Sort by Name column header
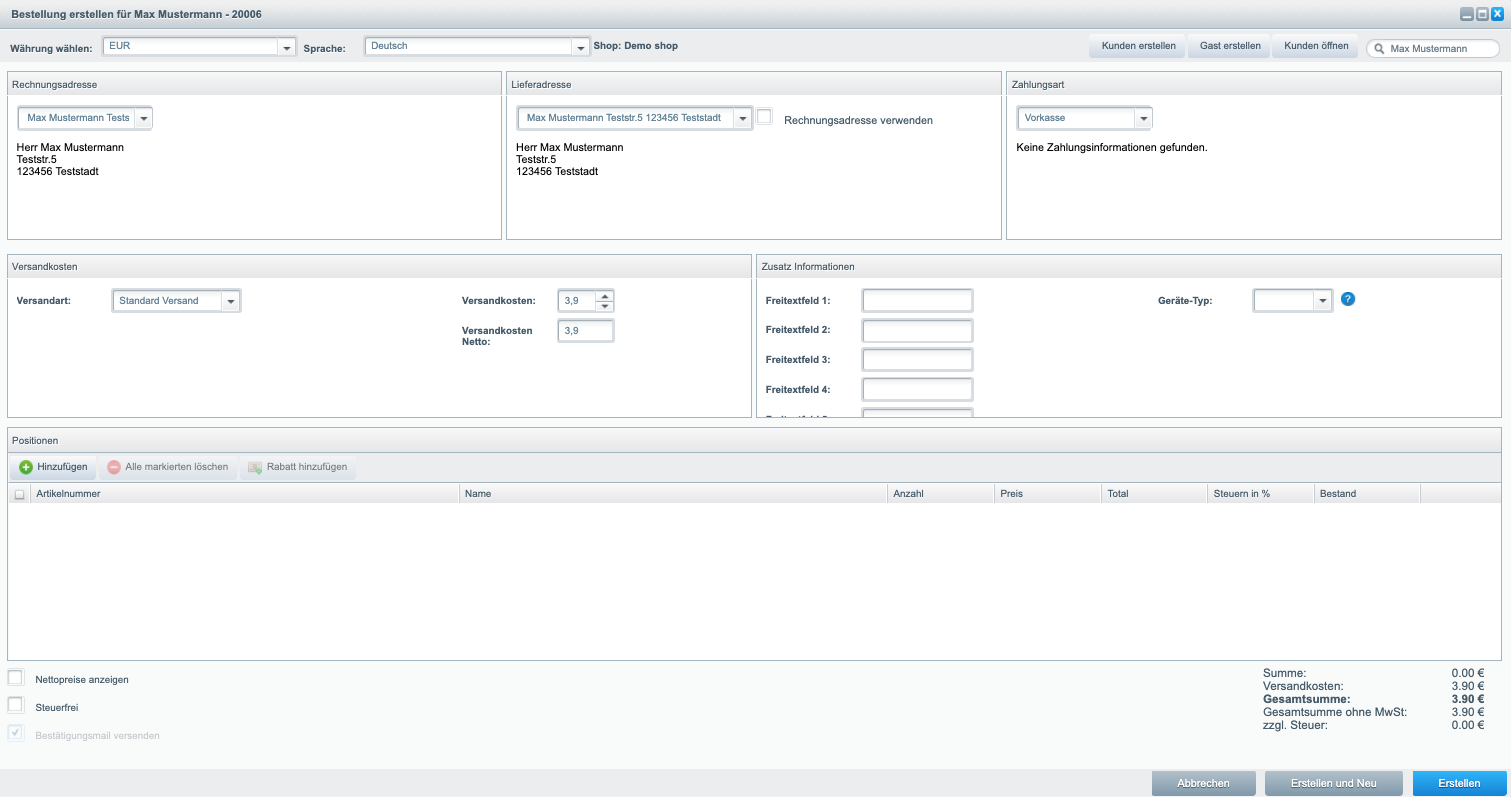This screenshot has height=797, width=1511. click(x=673, y=494)
